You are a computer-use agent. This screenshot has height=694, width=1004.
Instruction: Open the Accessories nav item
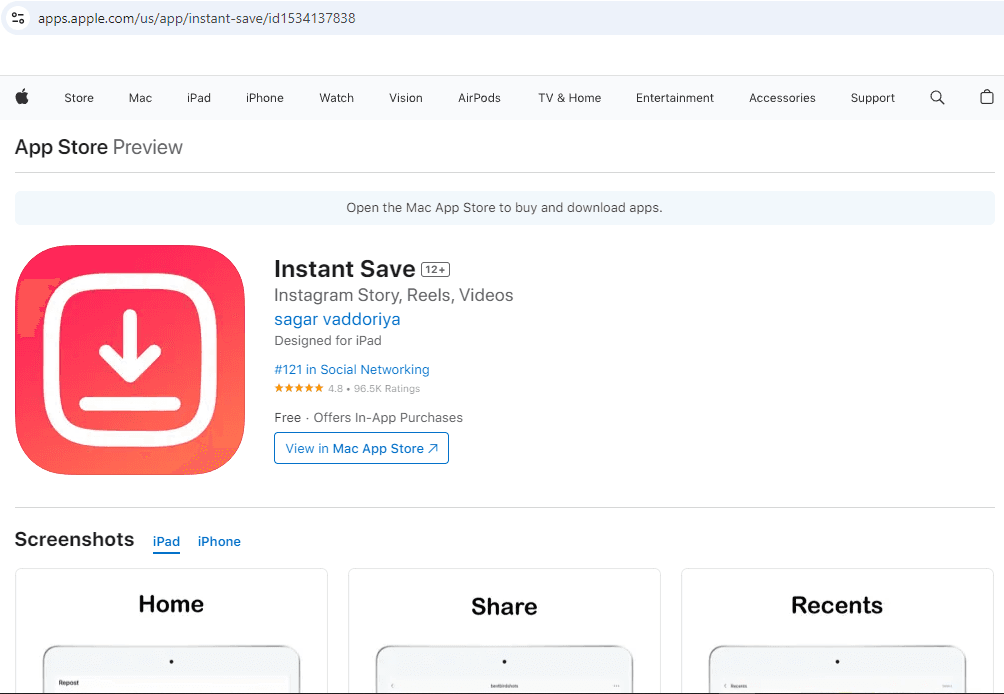pyautogui.click(x=782, y=98)
